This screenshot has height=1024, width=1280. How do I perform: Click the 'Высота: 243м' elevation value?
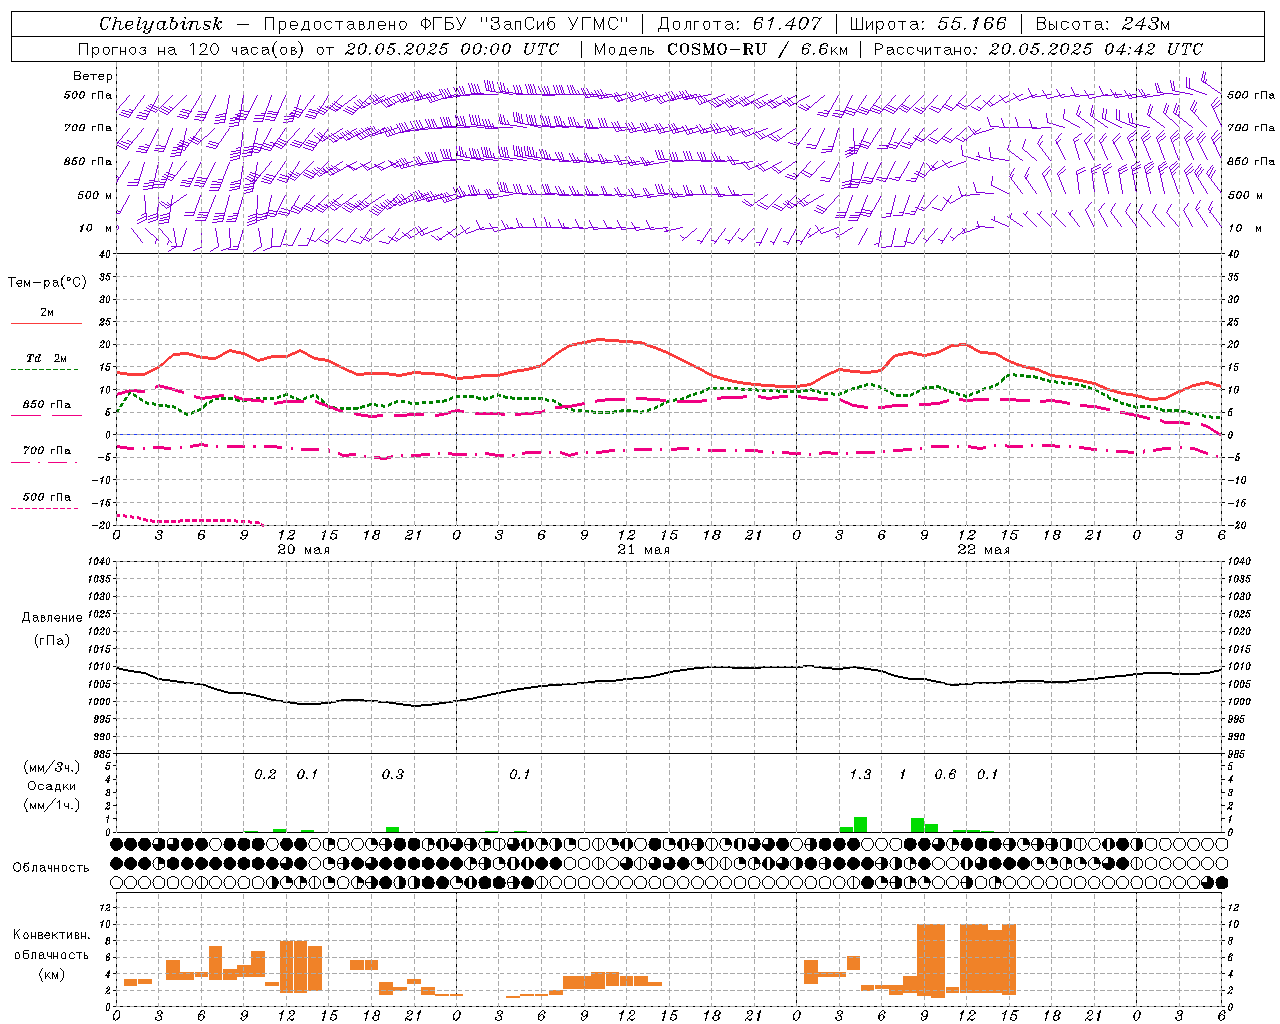(1102, 24)
